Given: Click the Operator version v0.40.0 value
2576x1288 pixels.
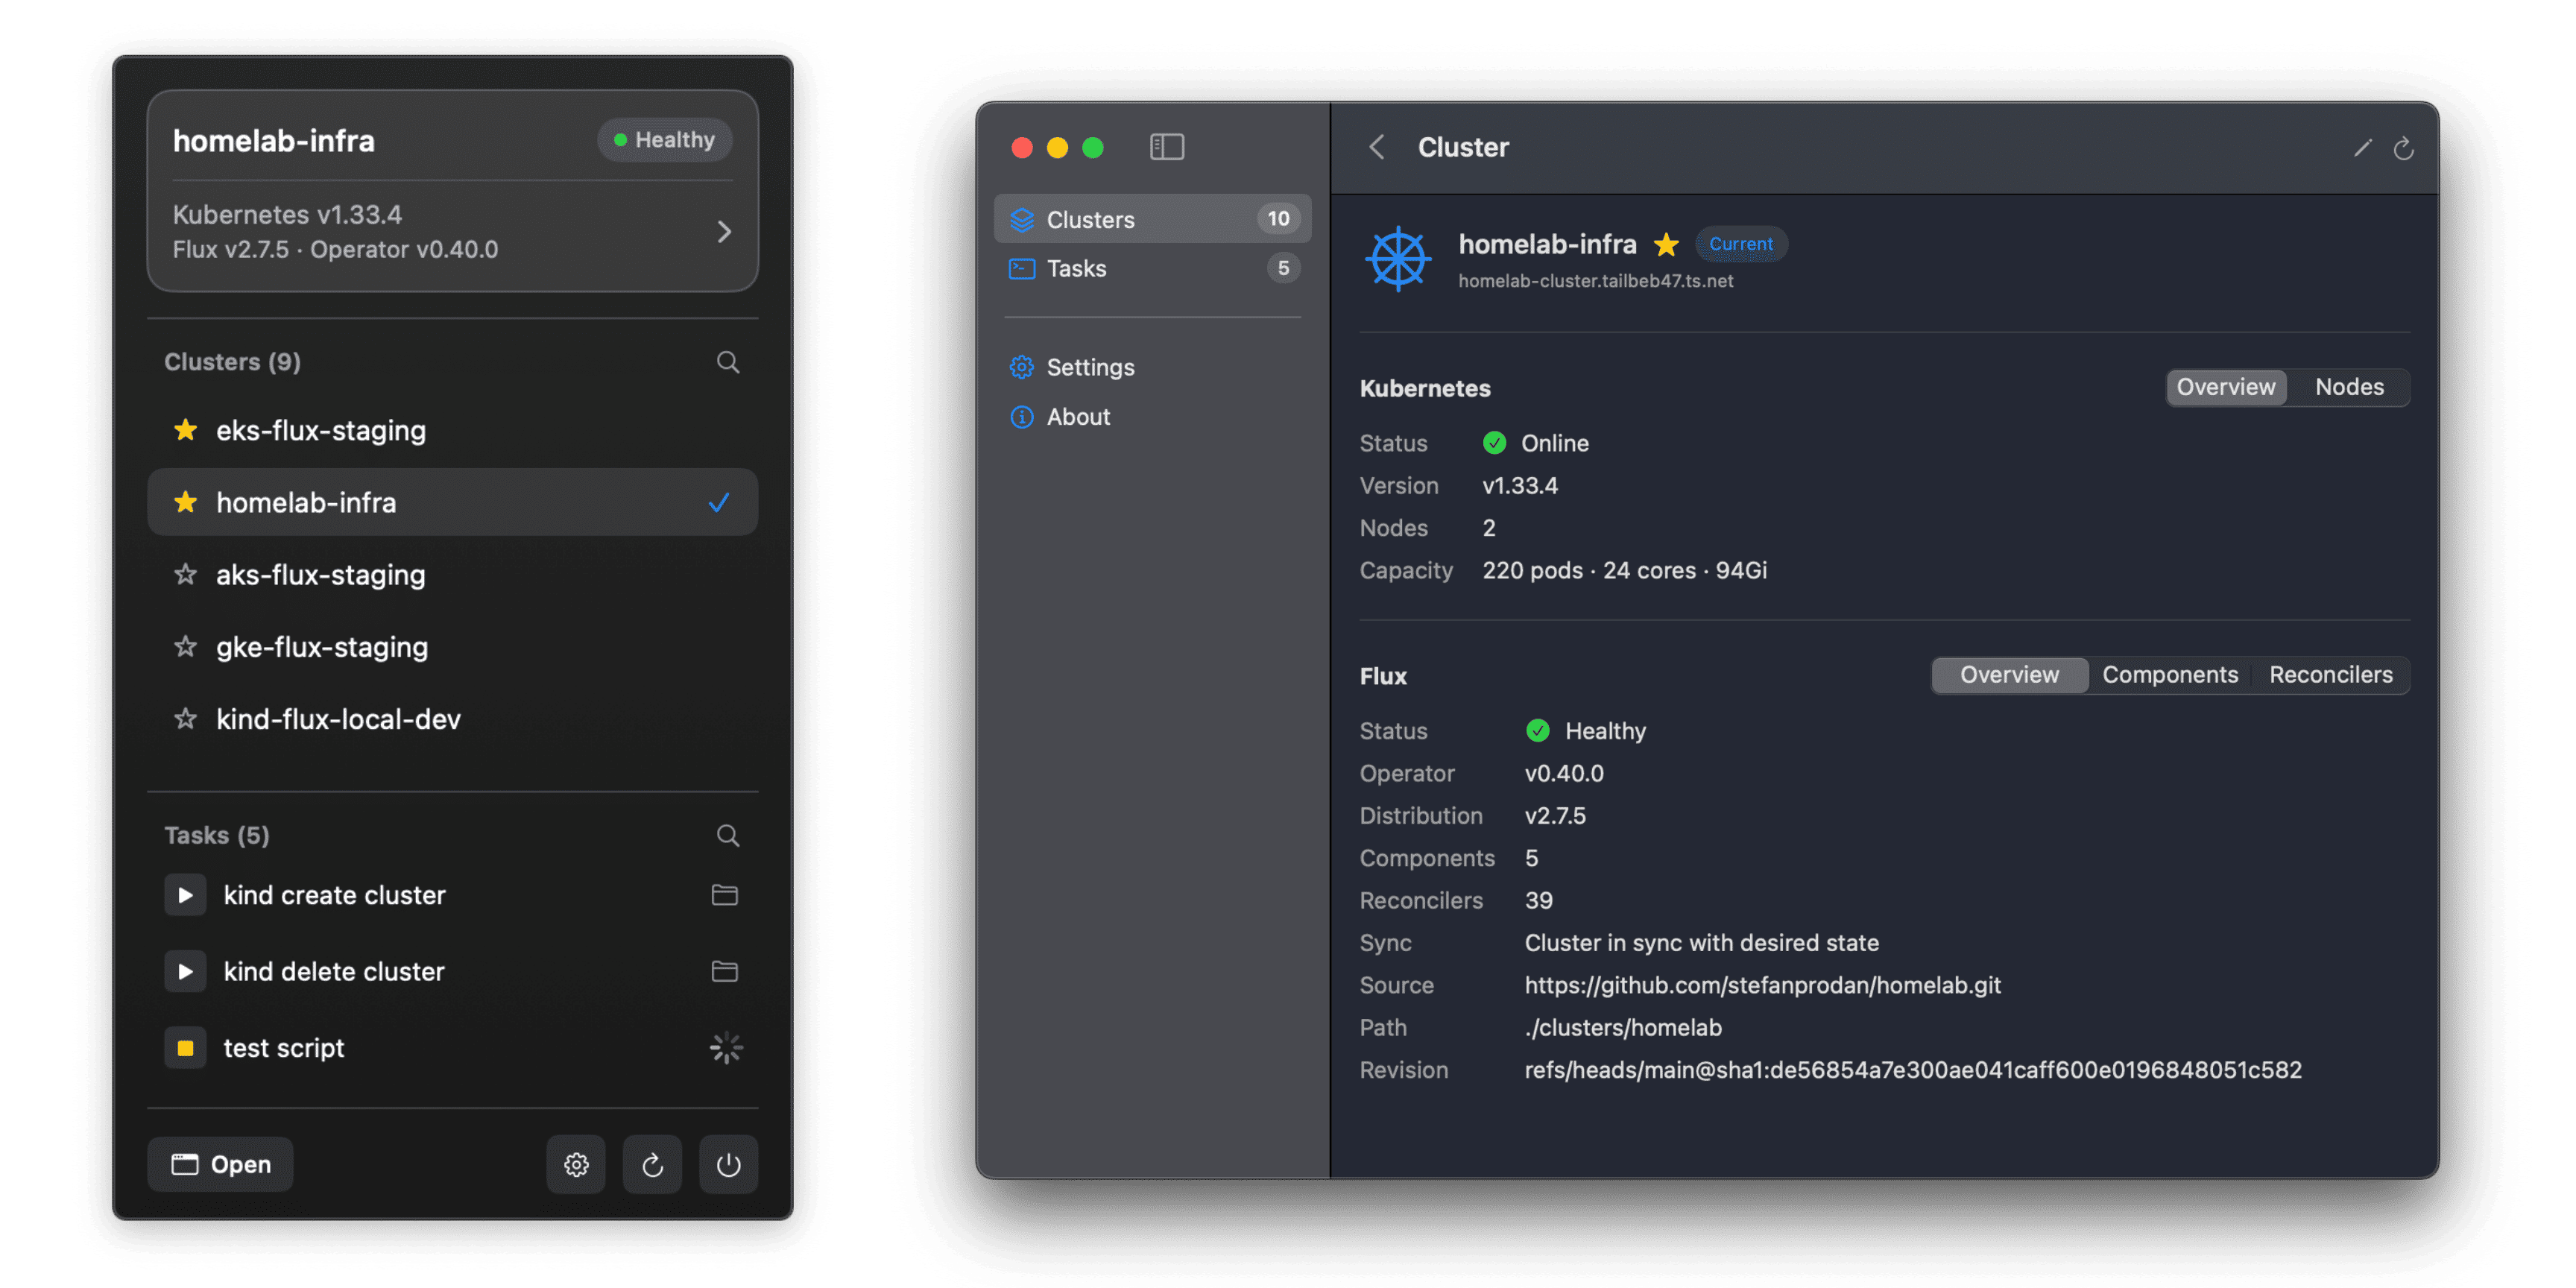Looking at the screenshot, I should click(1564, 773).
